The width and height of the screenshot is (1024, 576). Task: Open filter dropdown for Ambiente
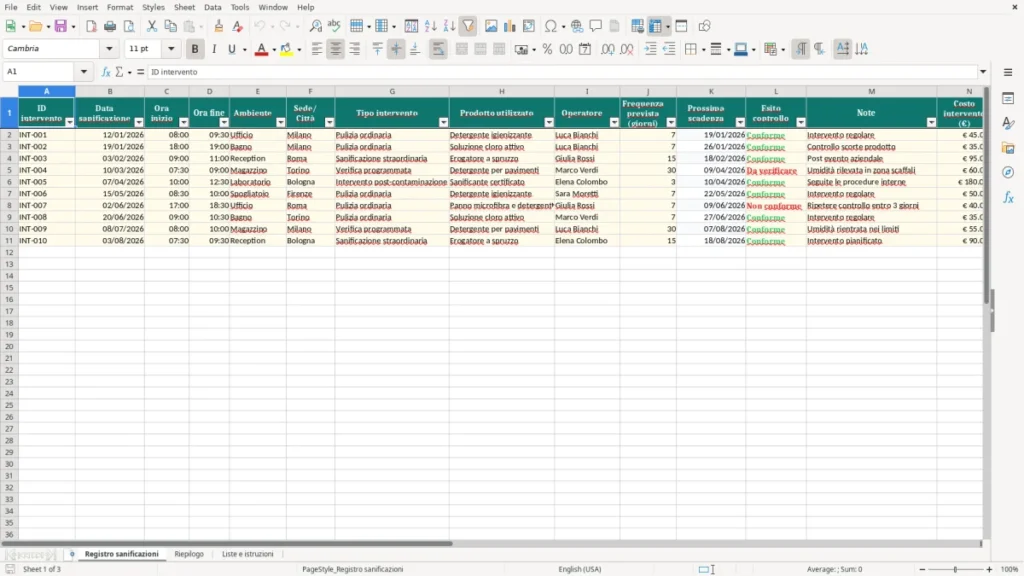[x=280, y=122]
